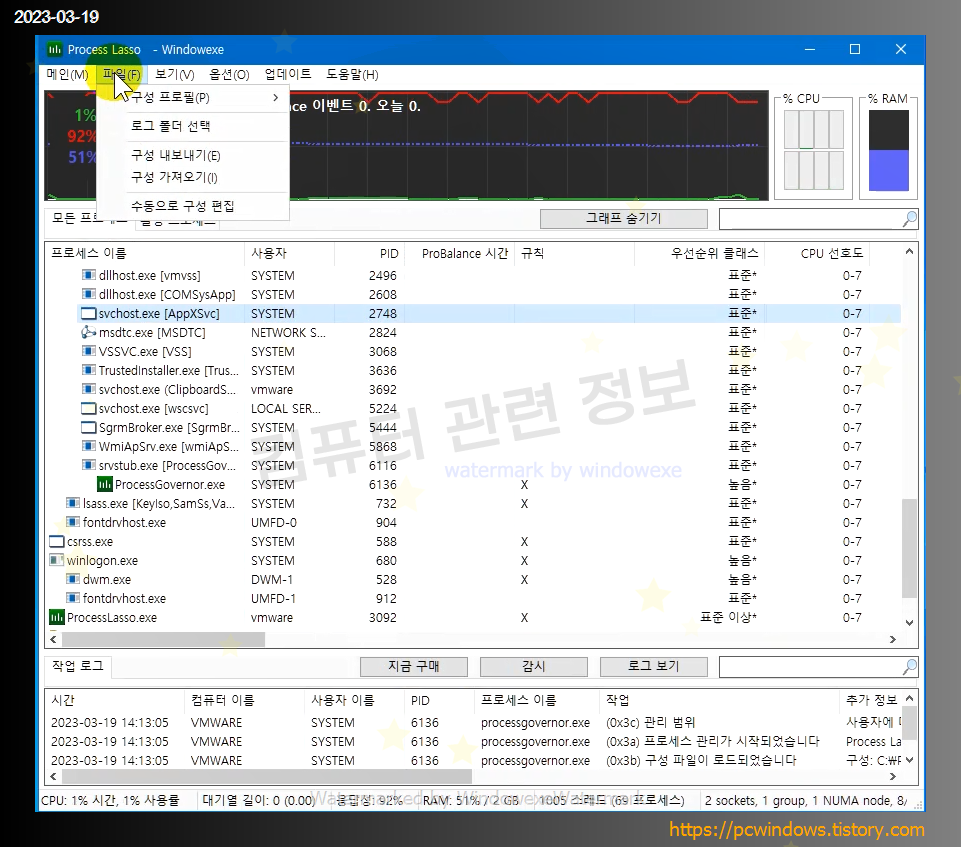961x847 pixels.
Task: Click the % CPU core usage meter
Action: [x=813, y=150]
